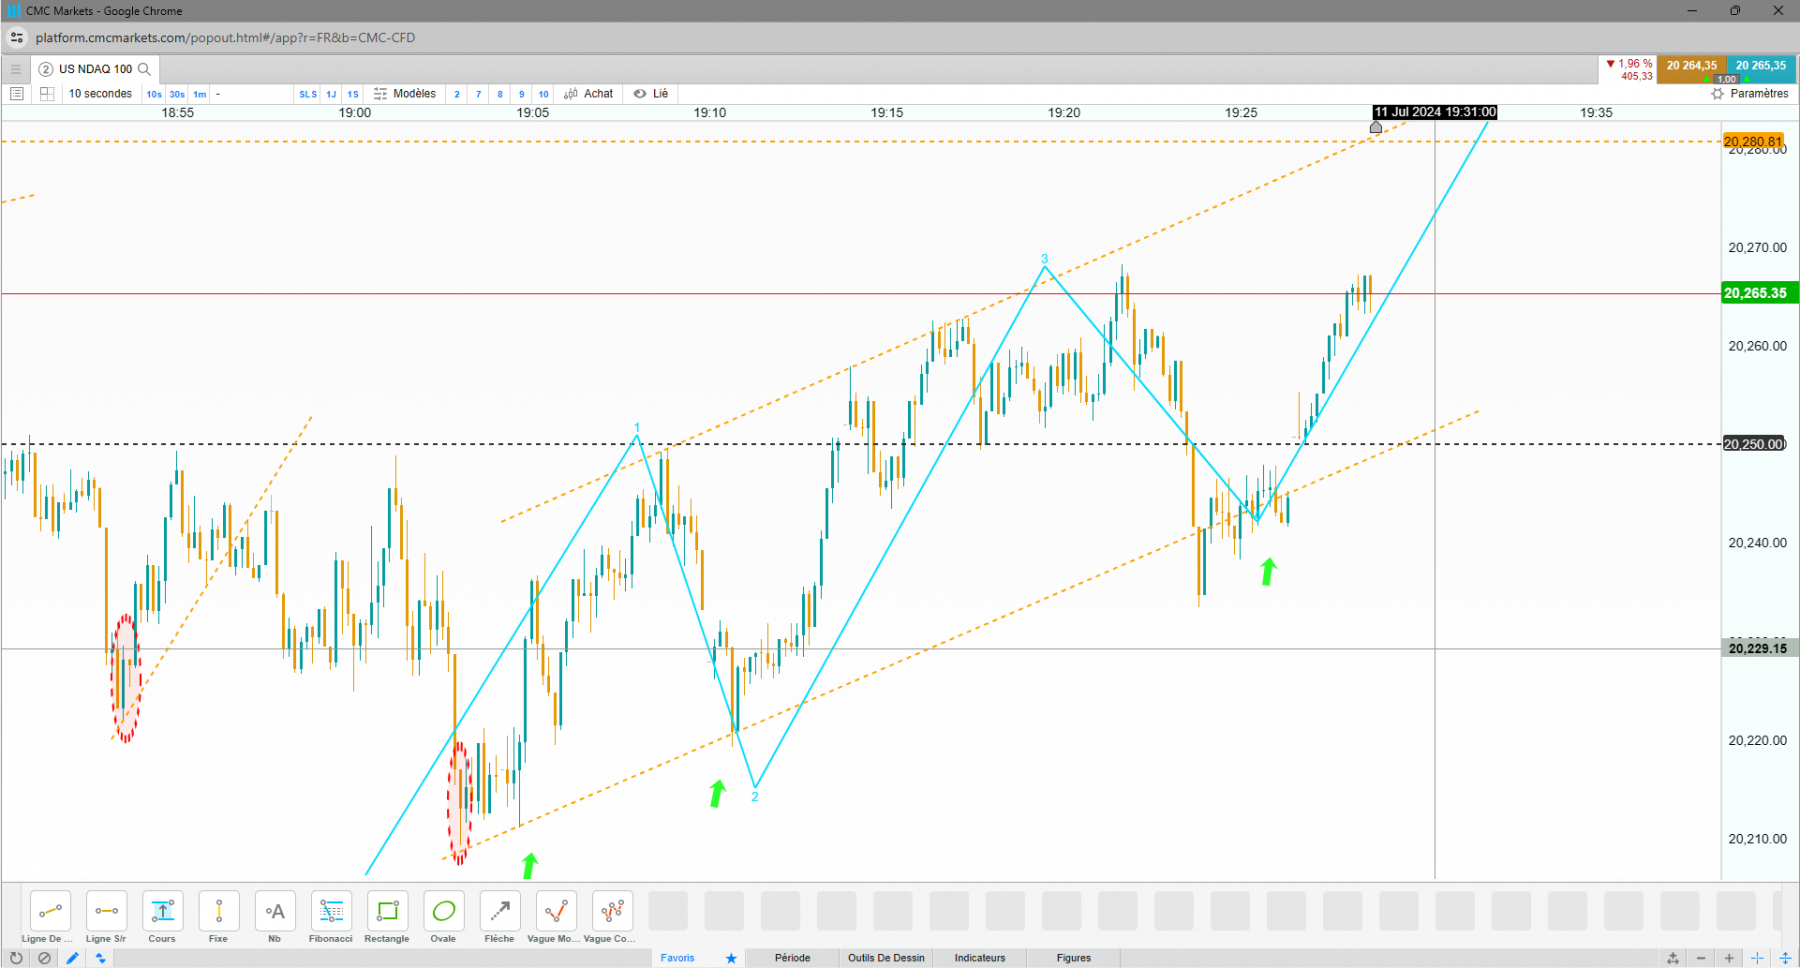Click the orange 20,280.81 price level label

coord(1753,141)
